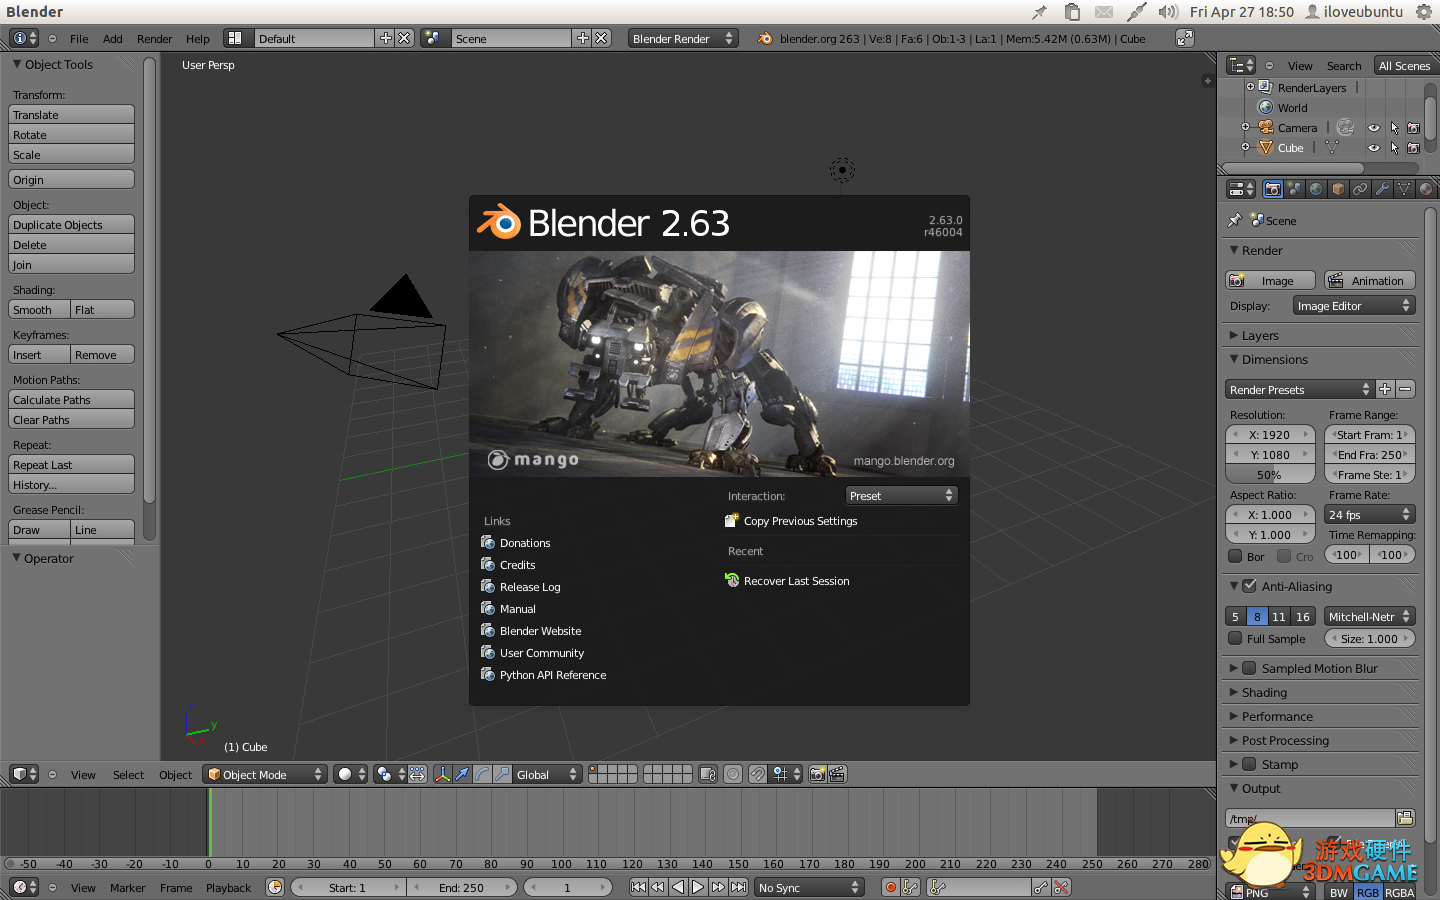The height and width of the screenshot is (900, 1440).
Task: Toggle the 3D manipulator axis widget icon
Action: (x=442, y=774)
